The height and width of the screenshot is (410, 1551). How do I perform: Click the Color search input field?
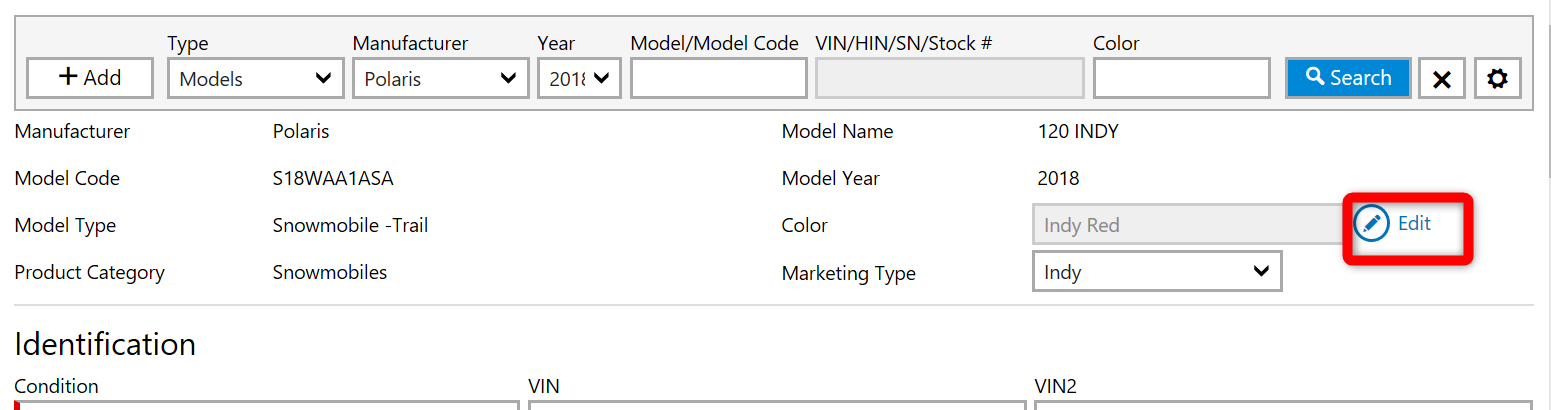1181,78
